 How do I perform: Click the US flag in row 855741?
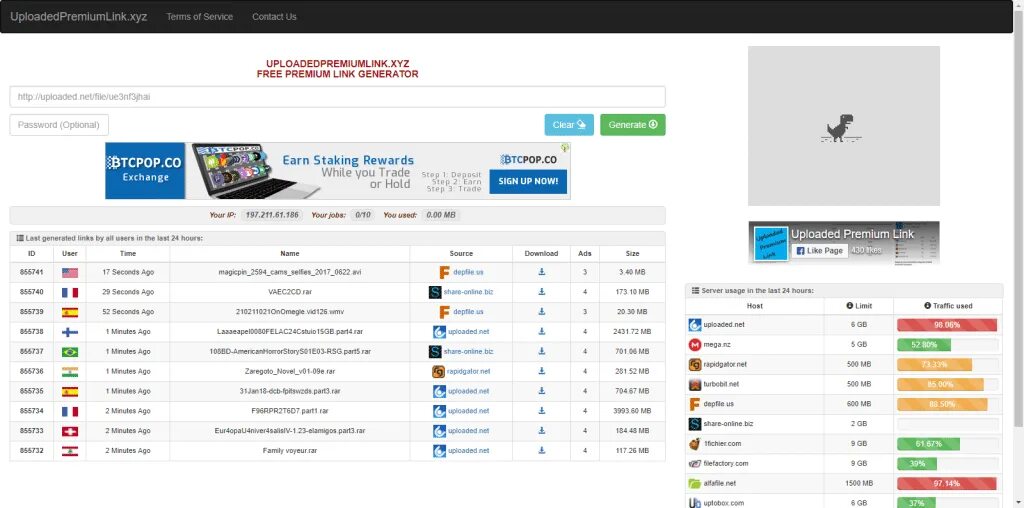[70, 273]
